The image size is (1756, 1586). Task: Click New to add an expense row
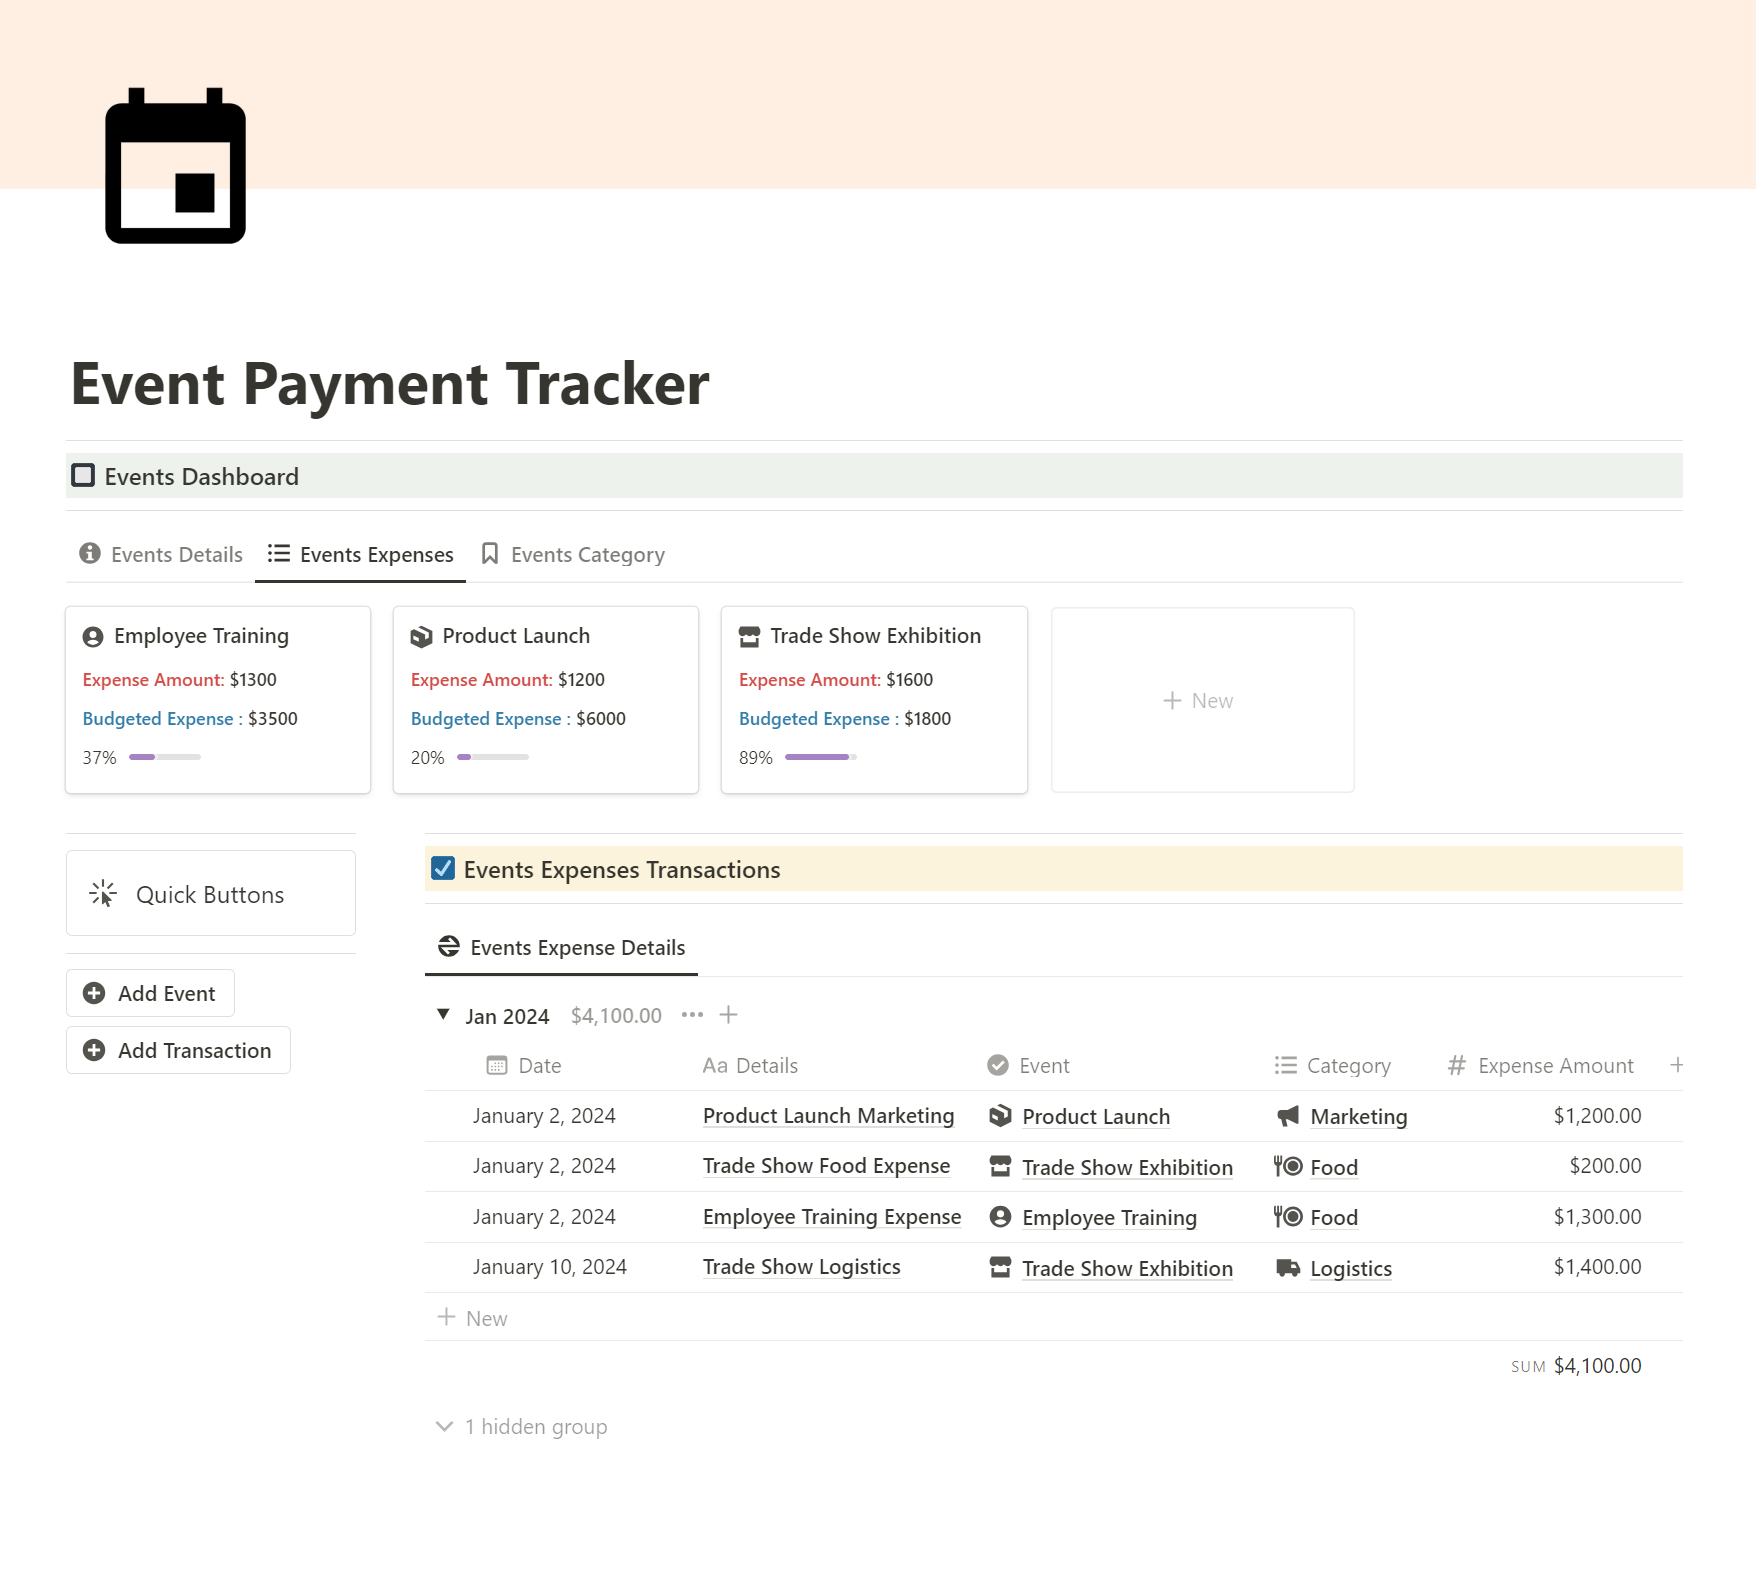tap(473, 1317)
